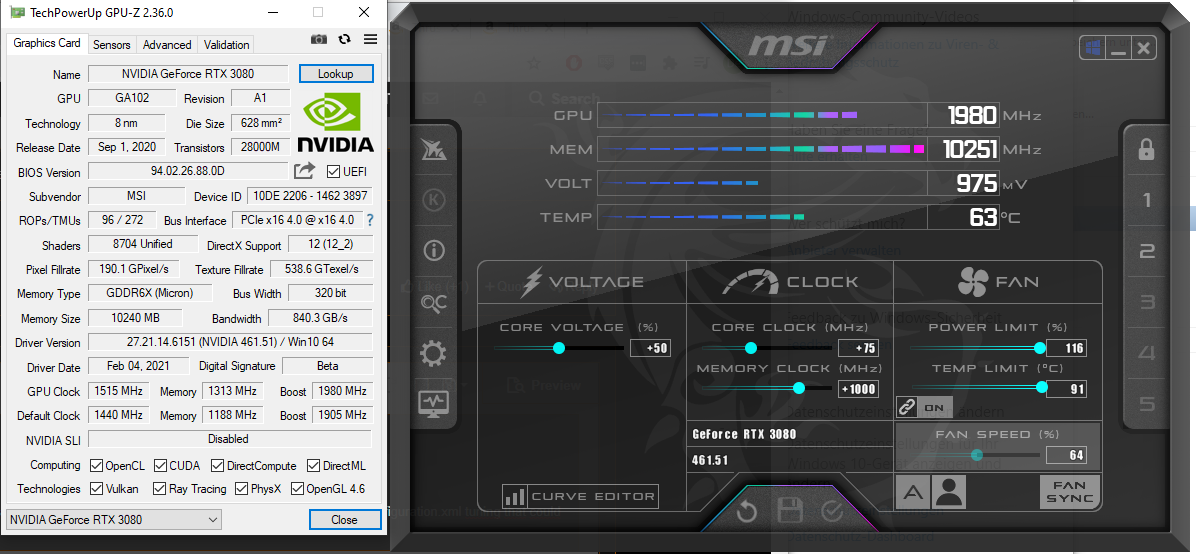This screenshot has height=554, width=1196.
Task: Click the Fan Speed slider handle
Action: tap(976, 455)
